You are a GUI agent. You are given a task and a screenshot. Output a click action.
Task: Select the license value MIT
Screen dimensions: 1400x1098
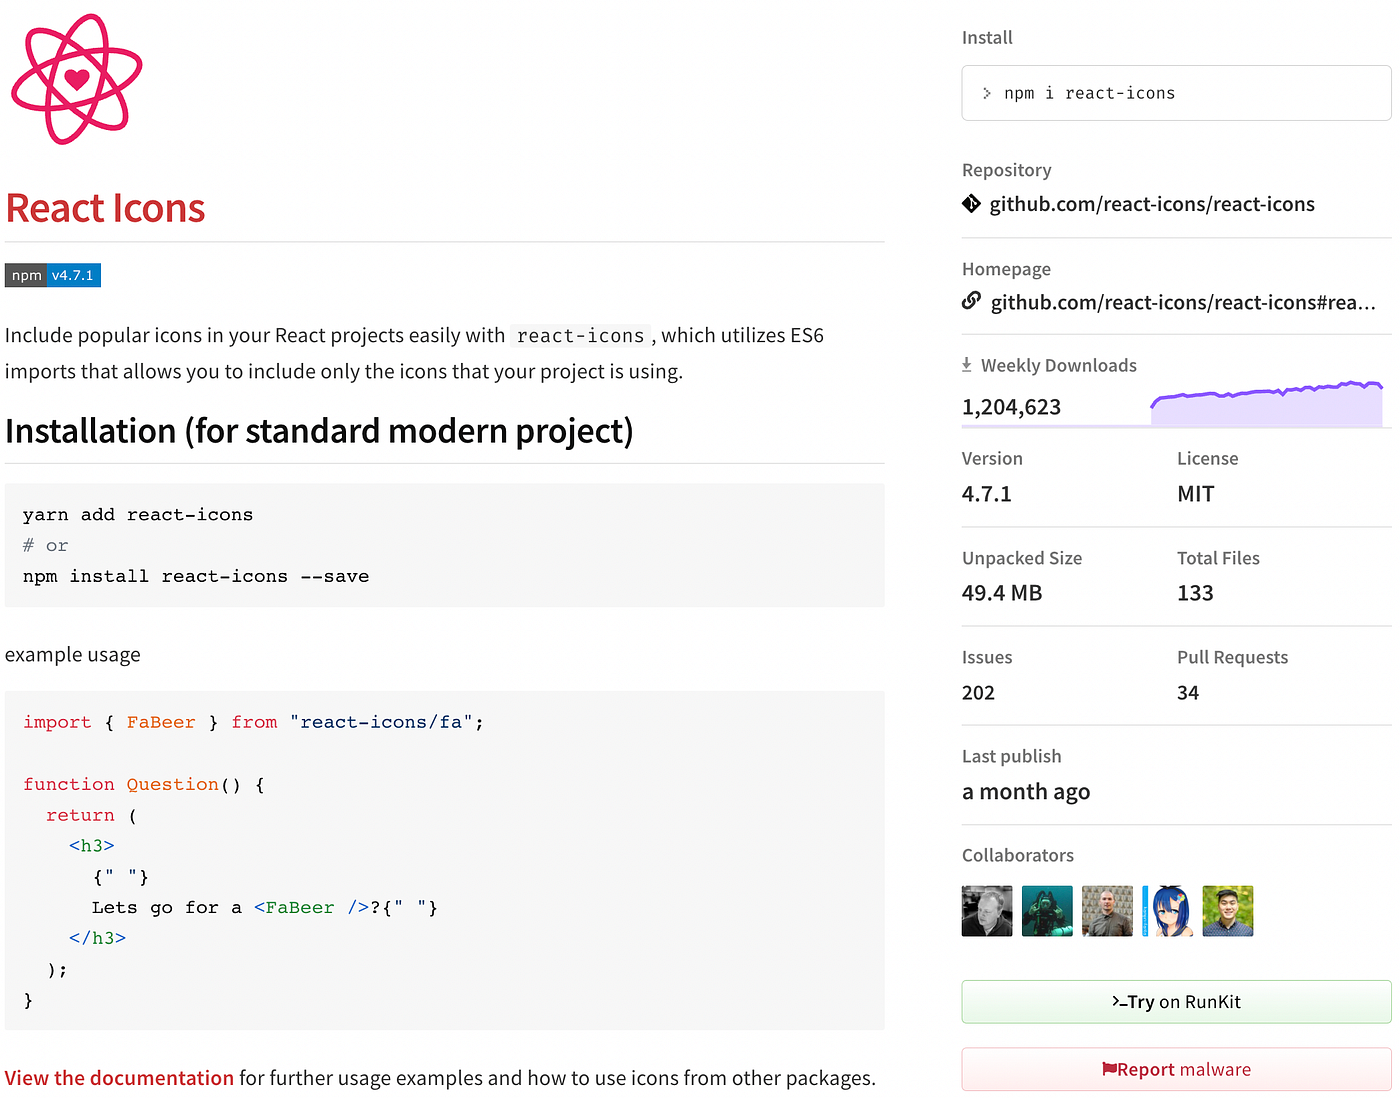click(1196, 494)
